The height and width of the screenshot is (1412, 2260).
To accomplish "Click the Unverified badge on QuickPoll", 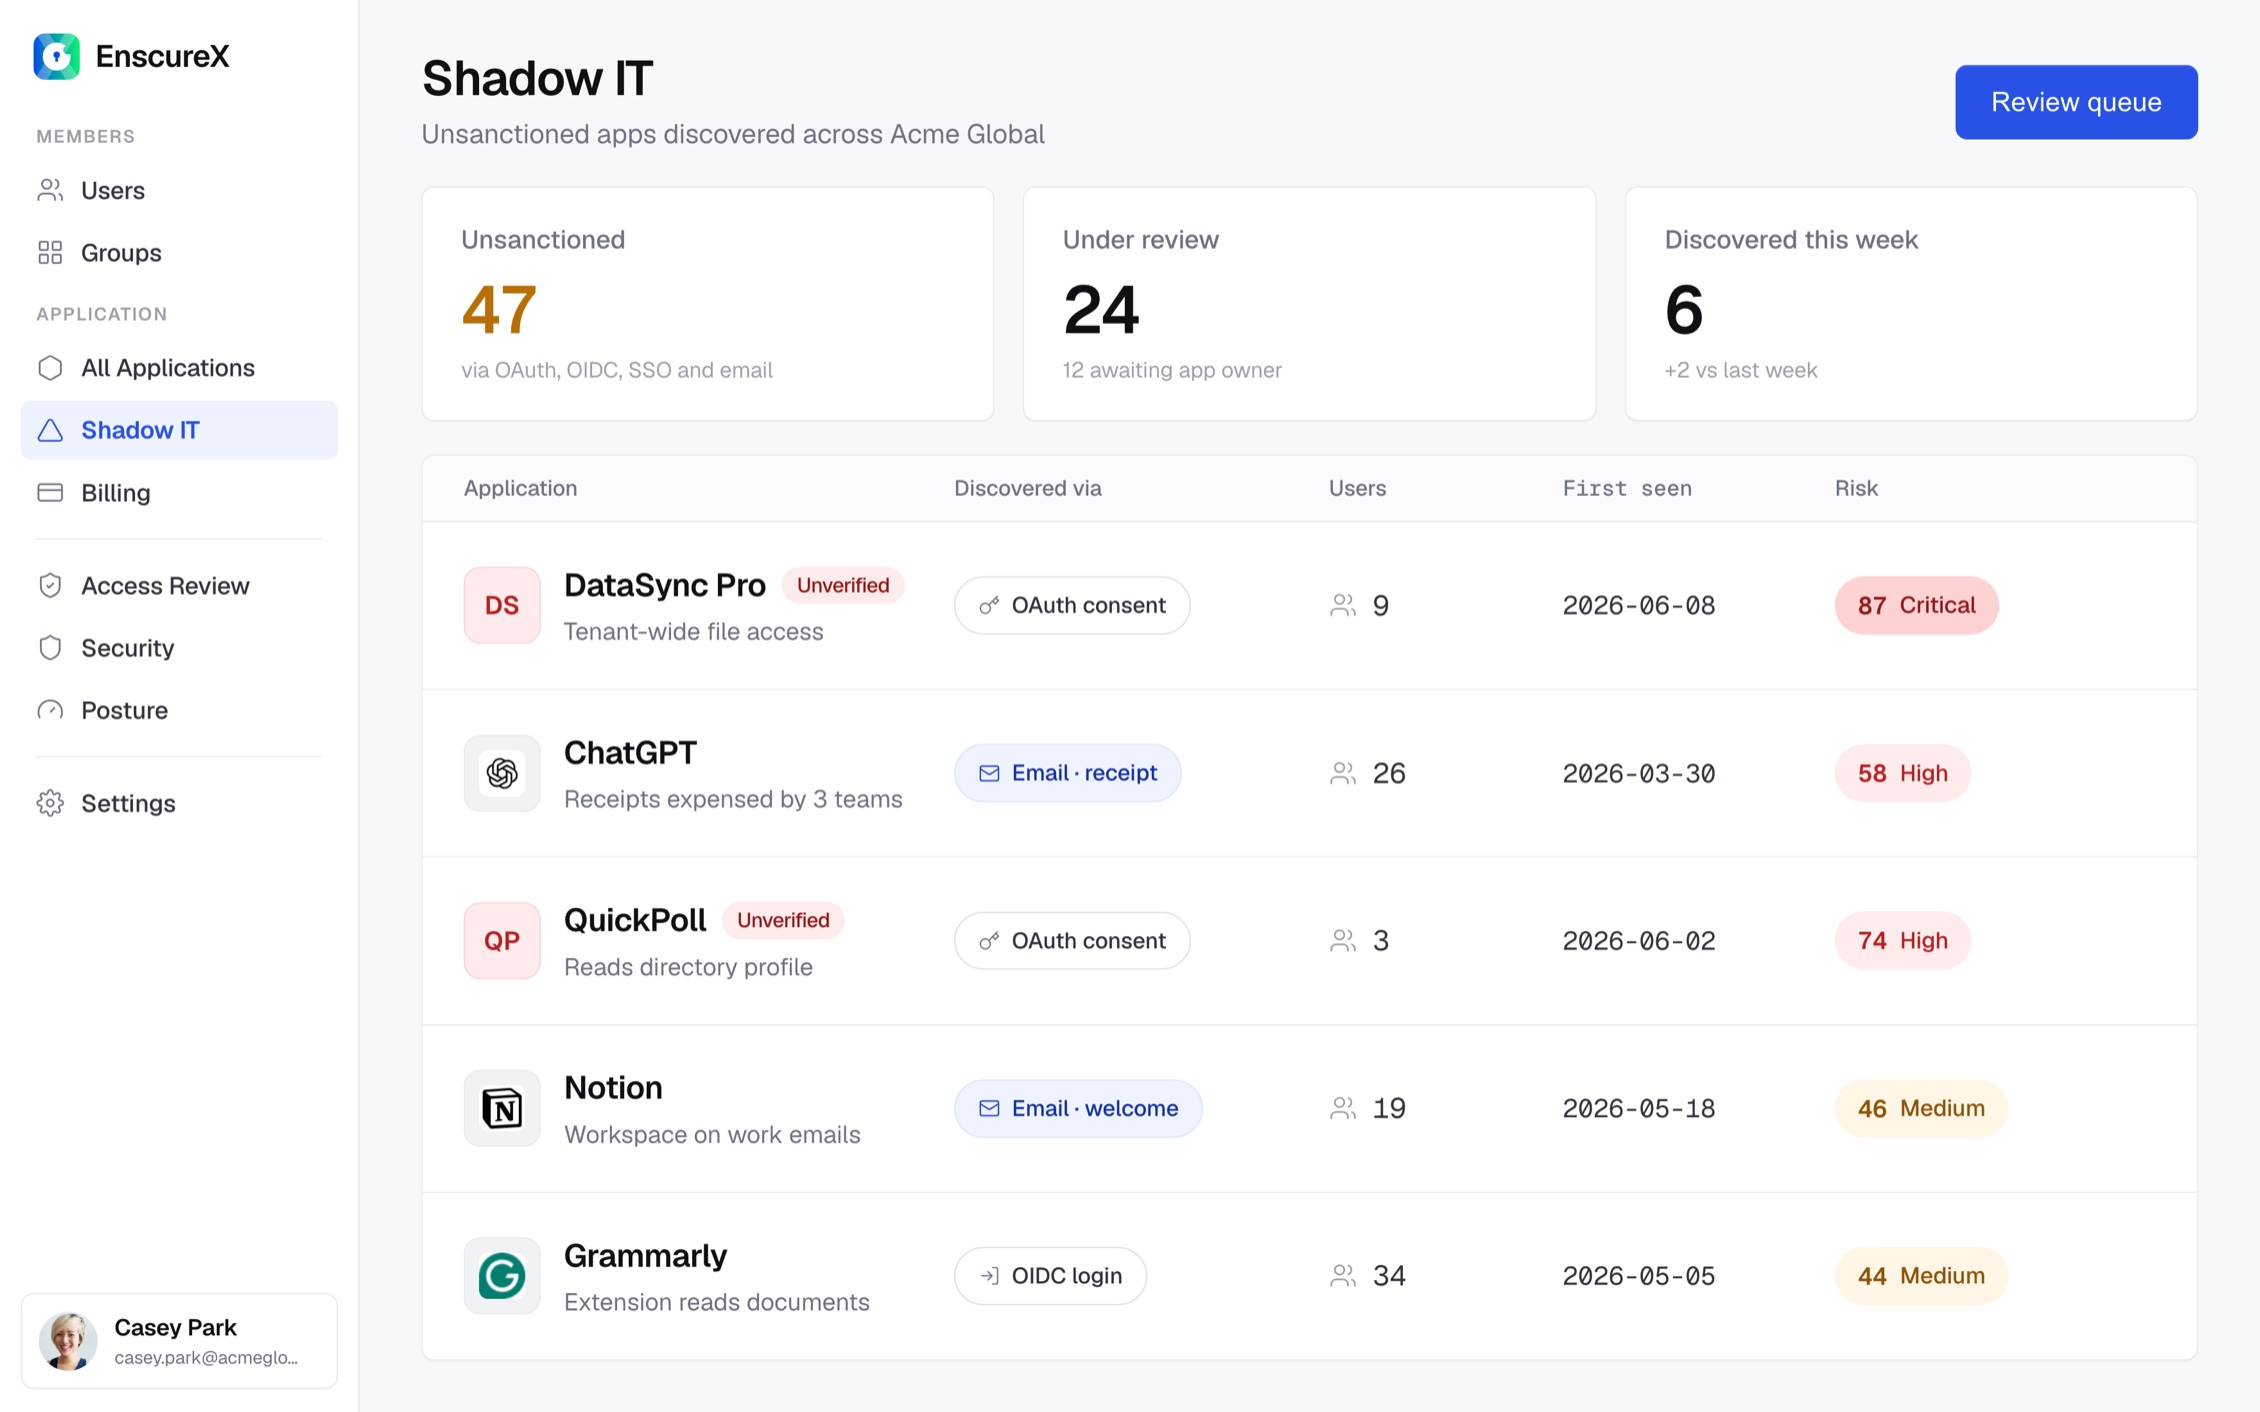I will [783, 920].
